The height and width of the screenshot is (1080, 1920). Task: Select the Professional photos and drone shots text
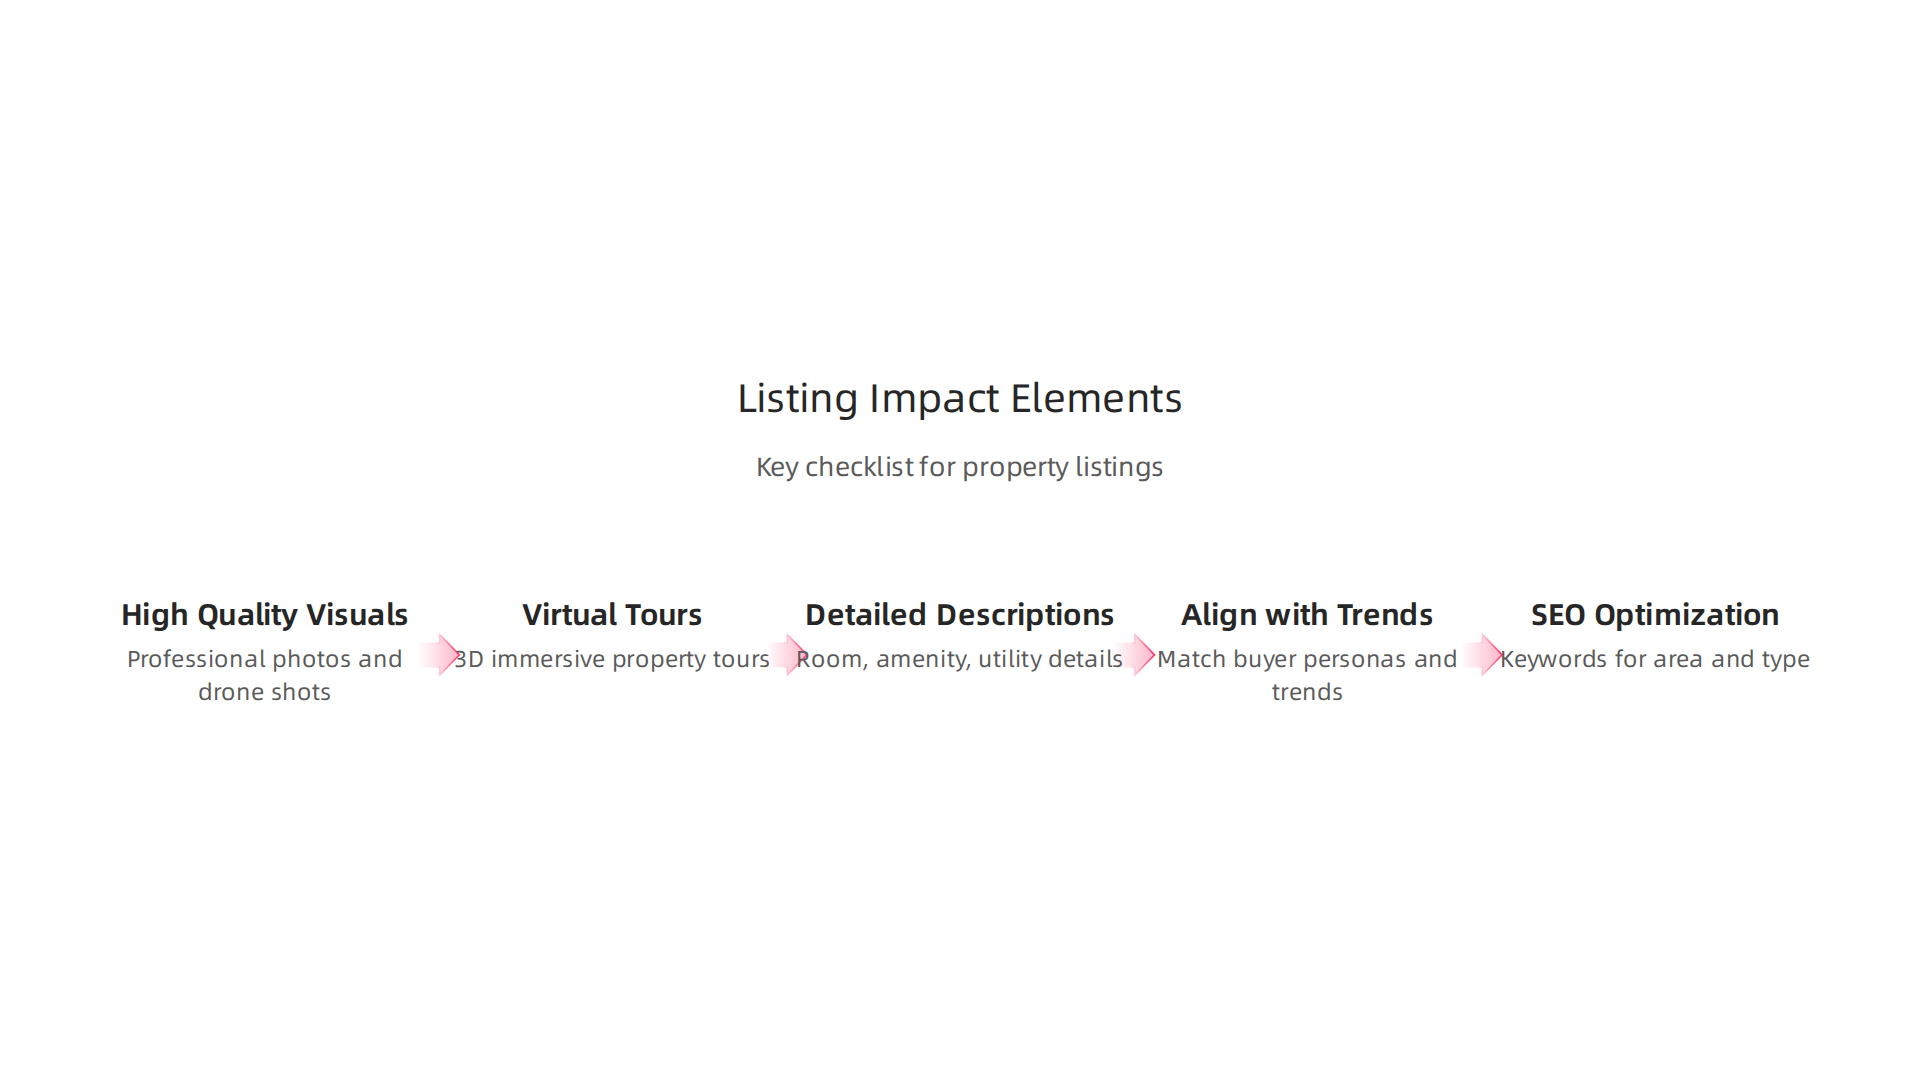pyautogui.click(x=265, y=675)
